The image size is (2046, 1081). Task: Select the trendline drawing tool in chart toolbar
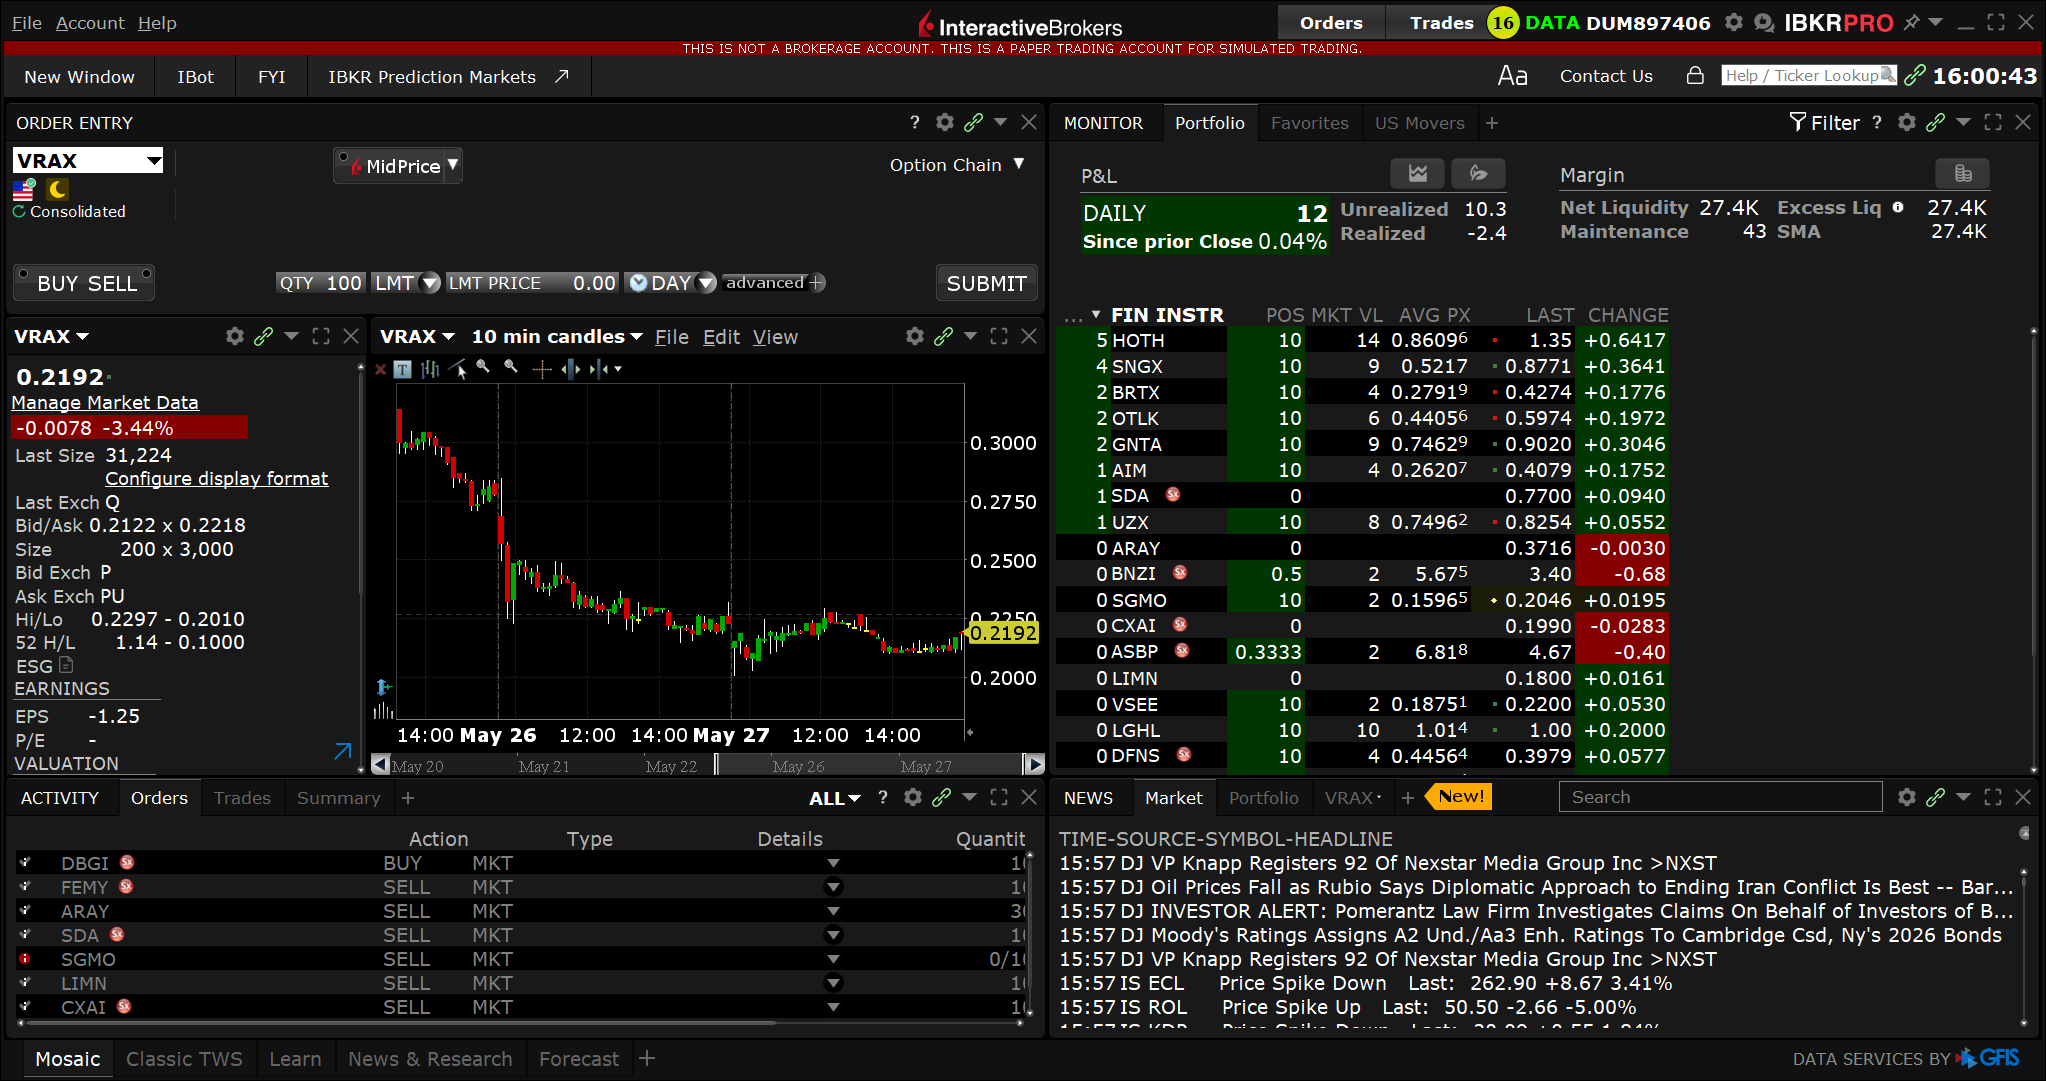[458, 369]
